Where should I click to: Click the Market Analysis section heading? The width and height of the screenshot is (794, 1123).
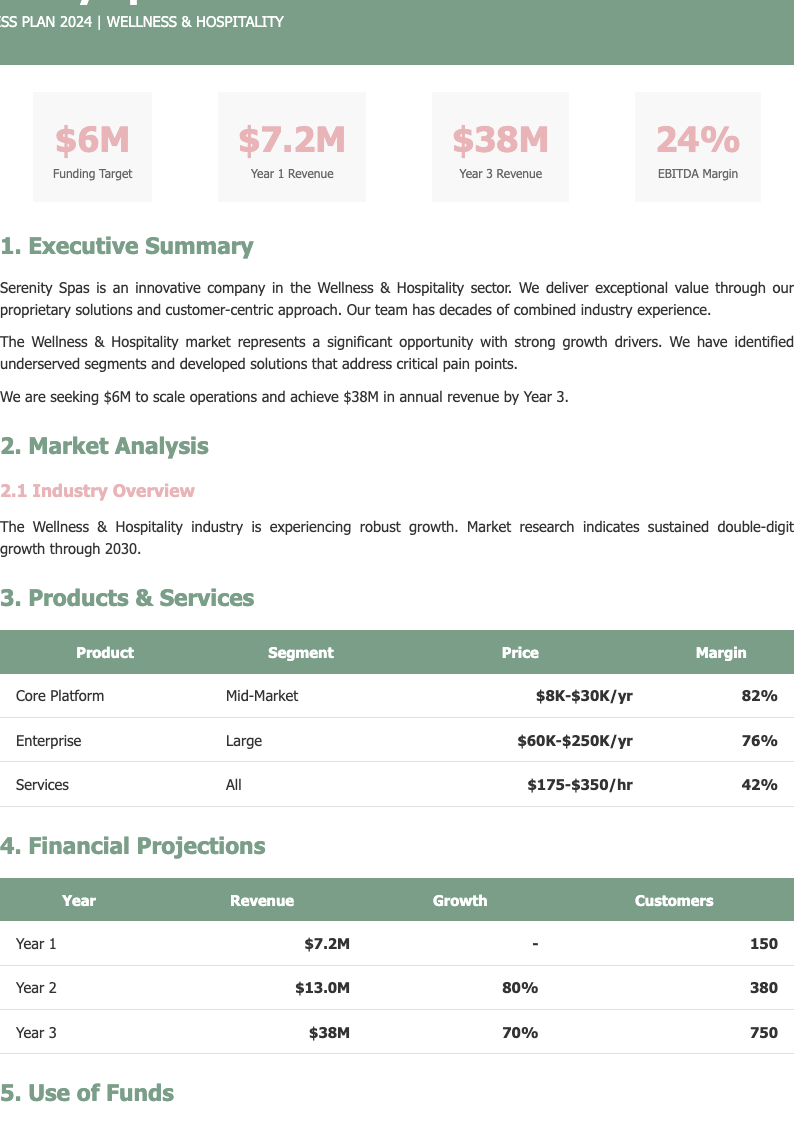104,446
